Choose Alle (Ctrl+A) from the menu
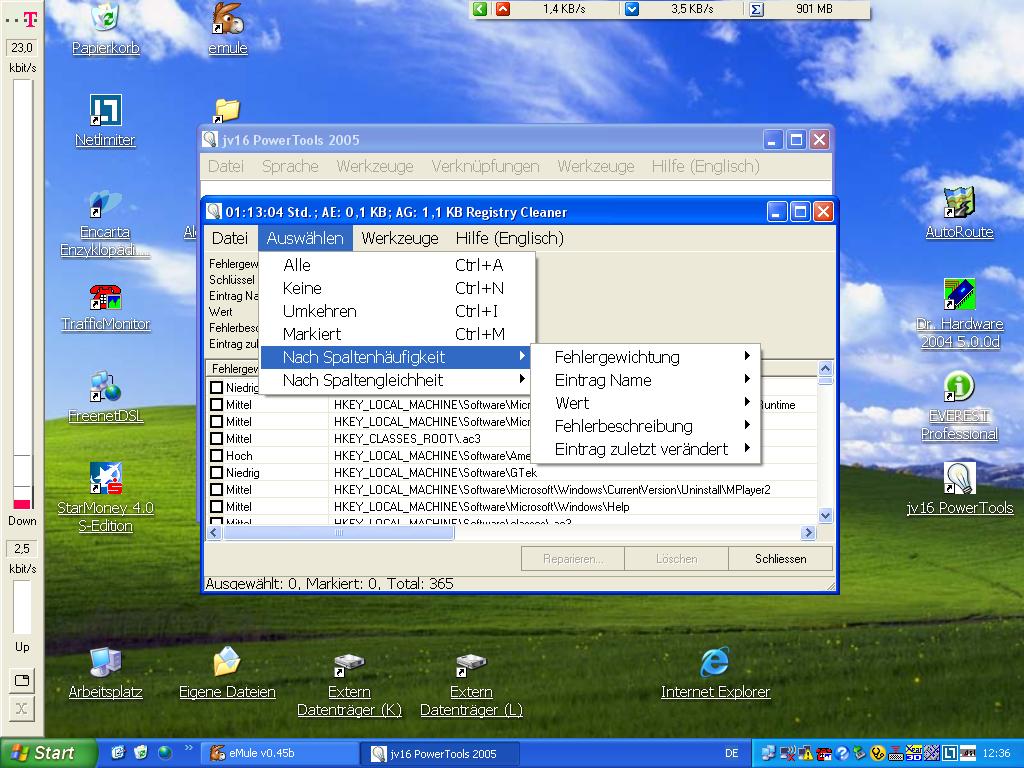 pos(397,265)
